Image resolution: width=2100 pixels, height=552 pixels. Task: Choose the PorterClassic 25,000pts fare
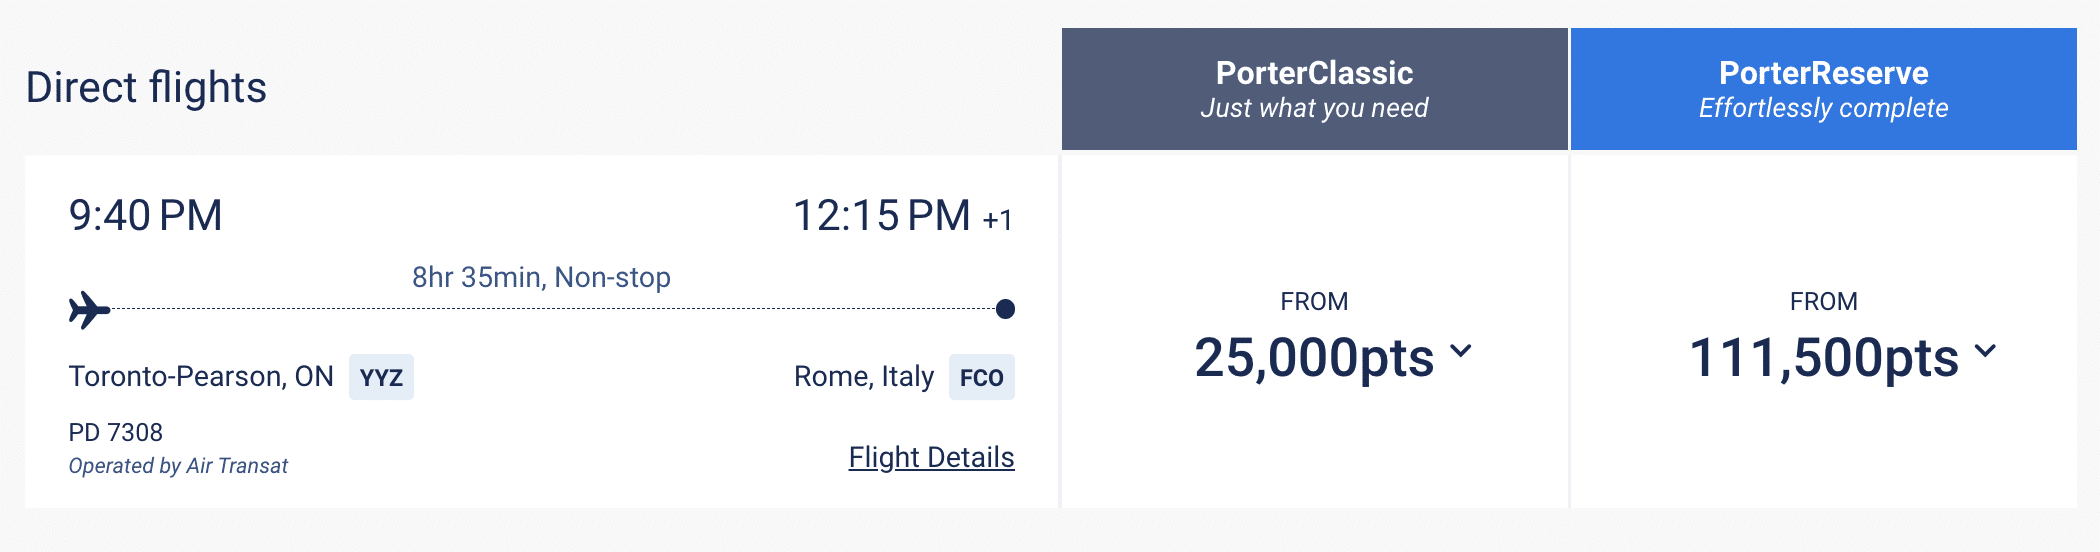[x=1314, y=357]
